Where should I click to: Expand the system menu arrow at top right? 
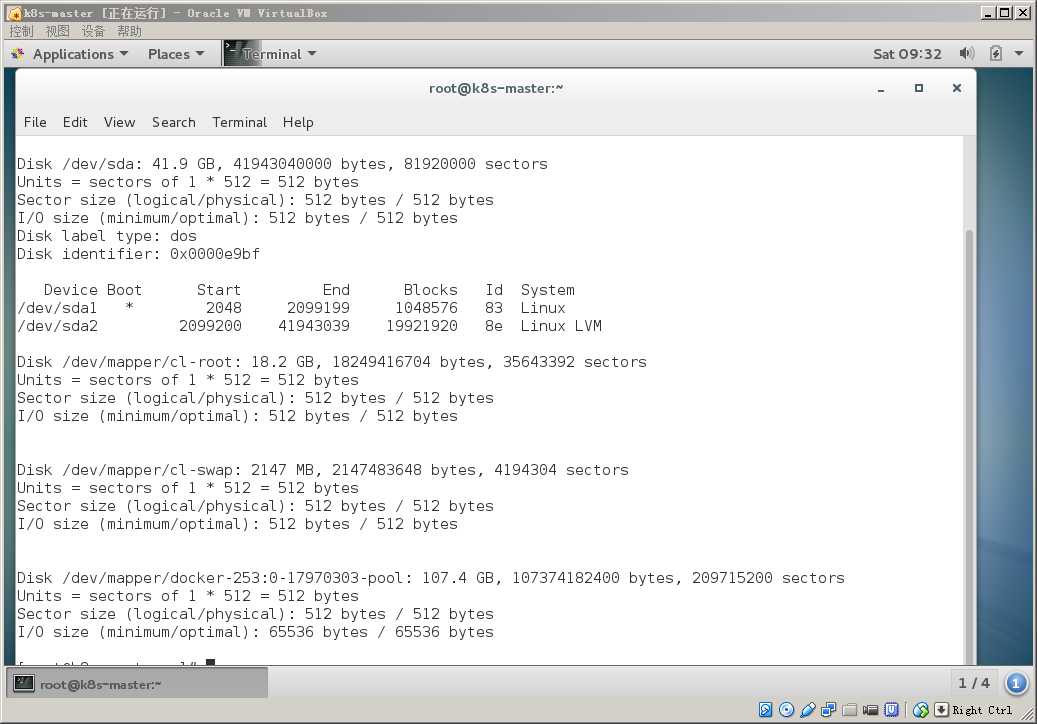[x=1018, y=54]
